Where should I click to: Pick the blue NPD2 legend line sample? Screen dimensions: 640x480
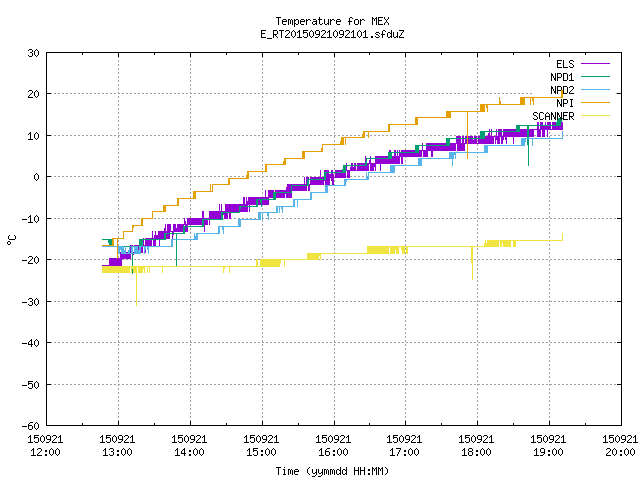[595, 90]
